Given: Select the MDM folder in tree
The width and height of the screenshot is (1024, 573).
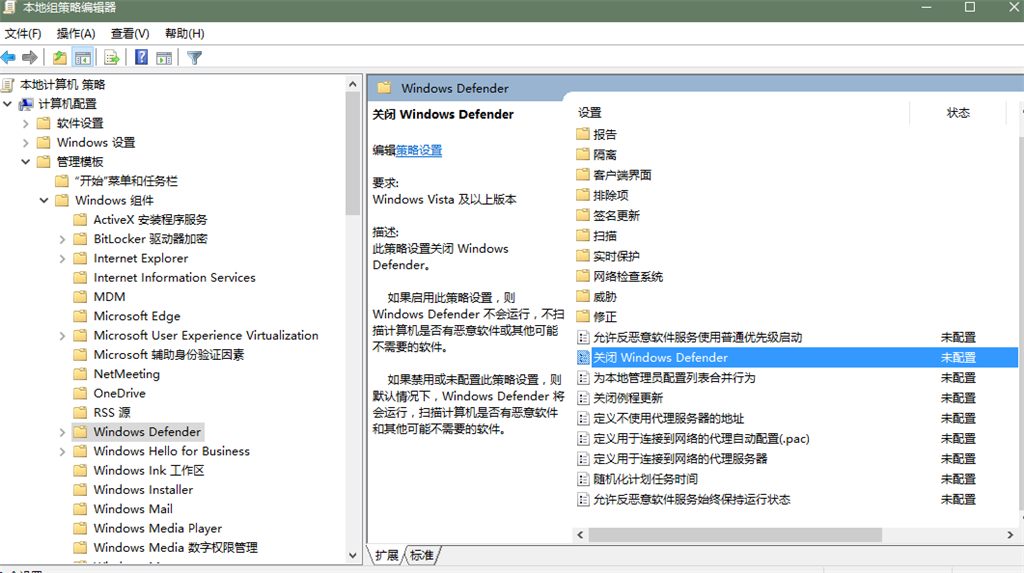Looking at the screenshot, I should pos(109,297).
